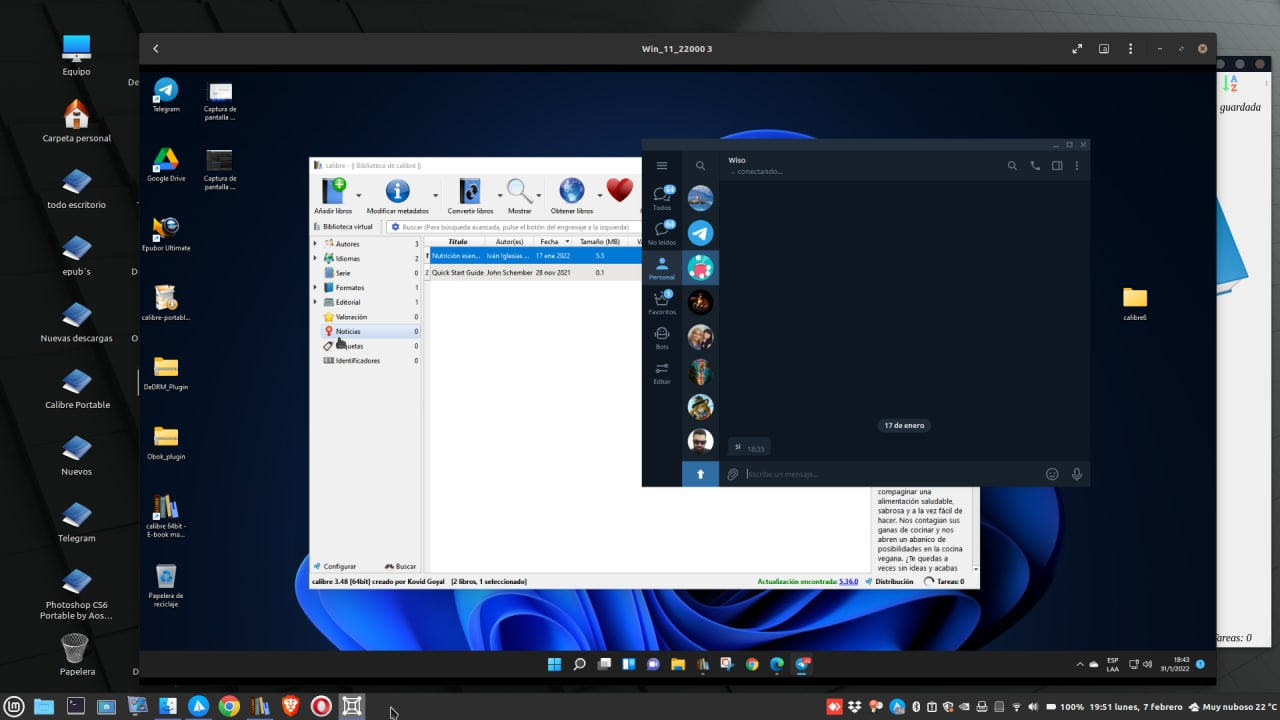Open the Mostrar dropdown arrow
The height and width of the screenshot is (720, 1280).
tap(539, 195)
